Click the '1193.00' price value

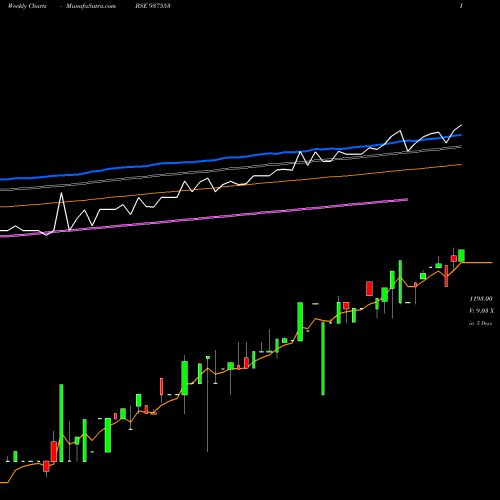click(x=481, y=299)
